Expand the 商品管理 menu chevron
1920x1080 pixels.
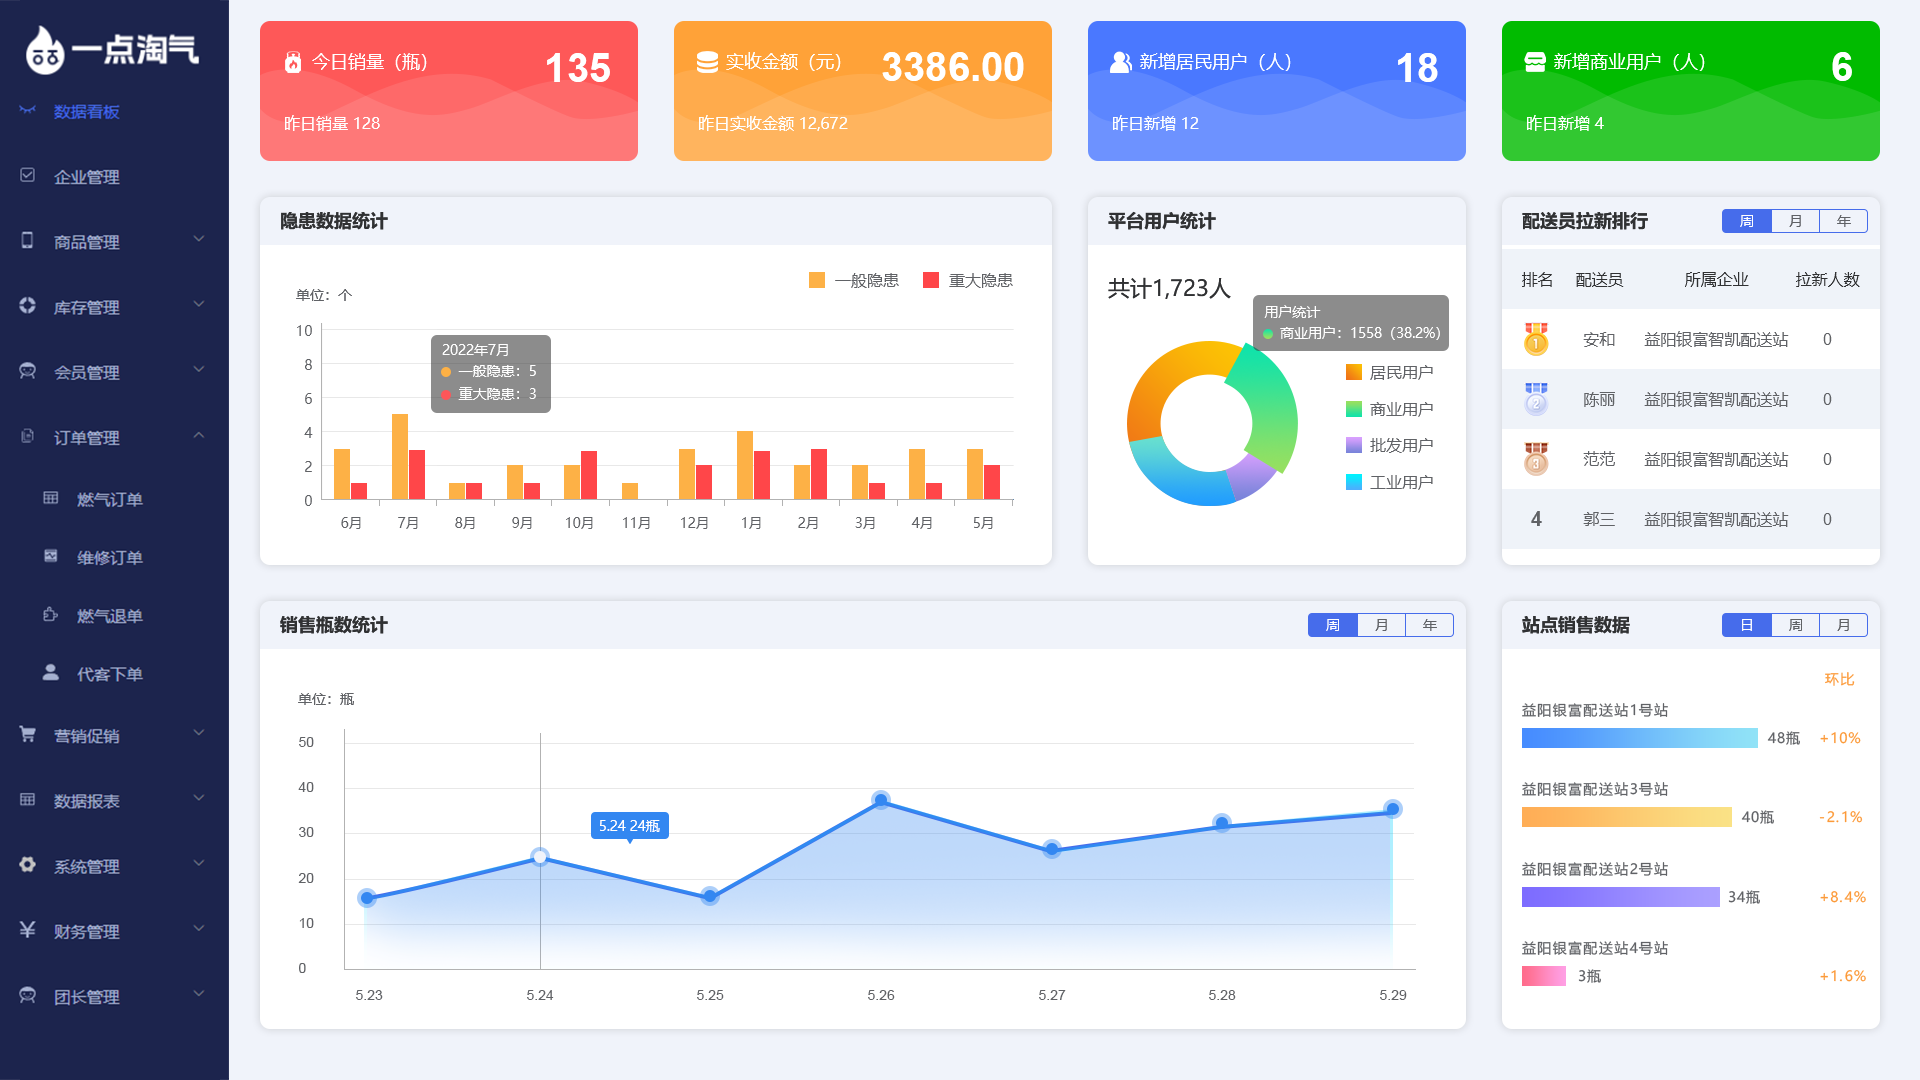coord(199,239)
